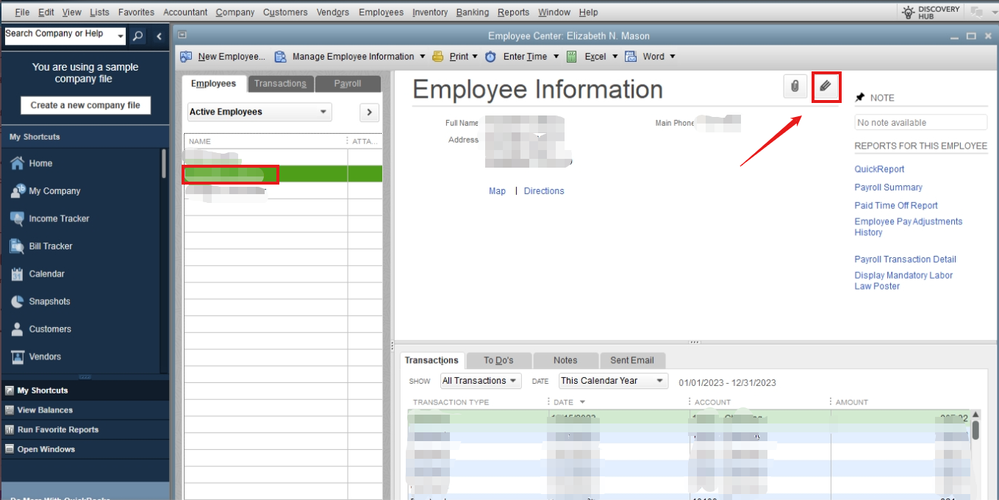The width and height of the screenshot is (999, 500).
Task: Open the Employees menu
Action: 381,12
